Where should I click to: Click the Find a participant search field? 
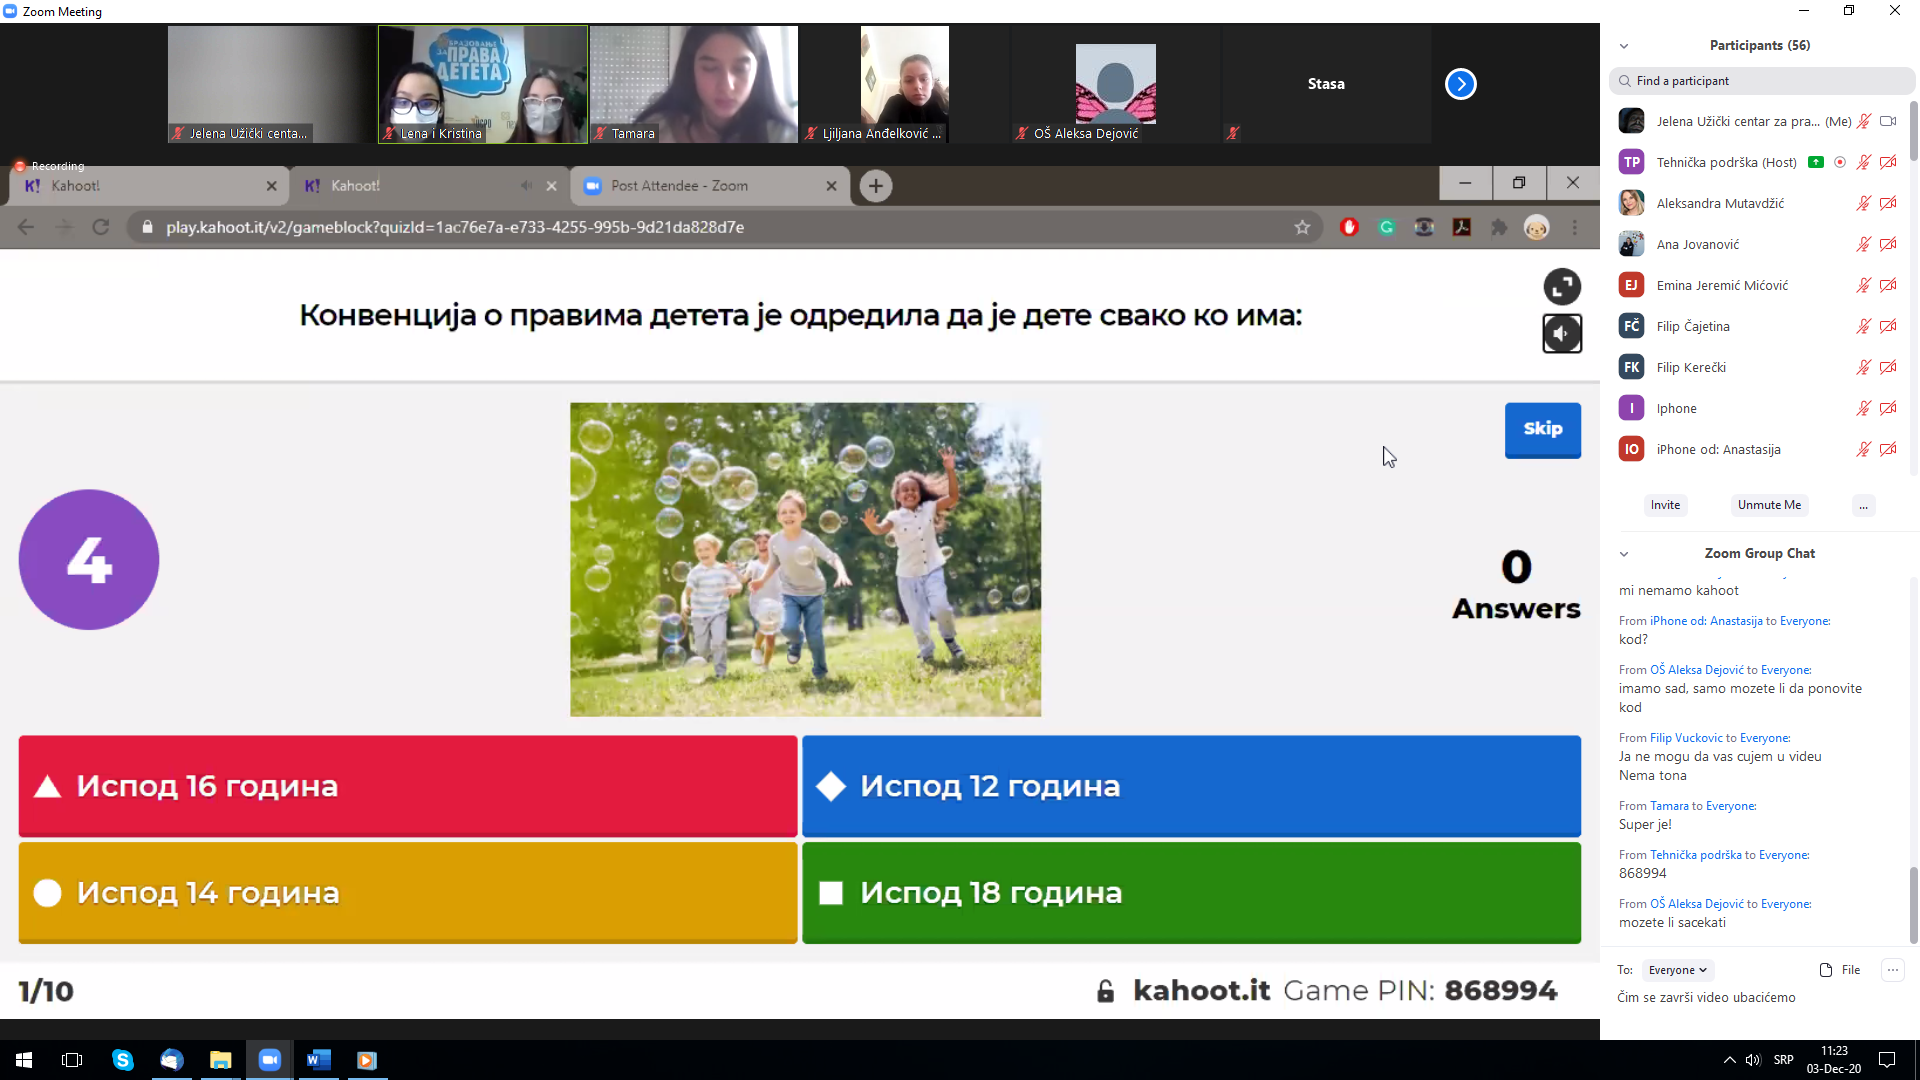click(x=1762, y=81)
